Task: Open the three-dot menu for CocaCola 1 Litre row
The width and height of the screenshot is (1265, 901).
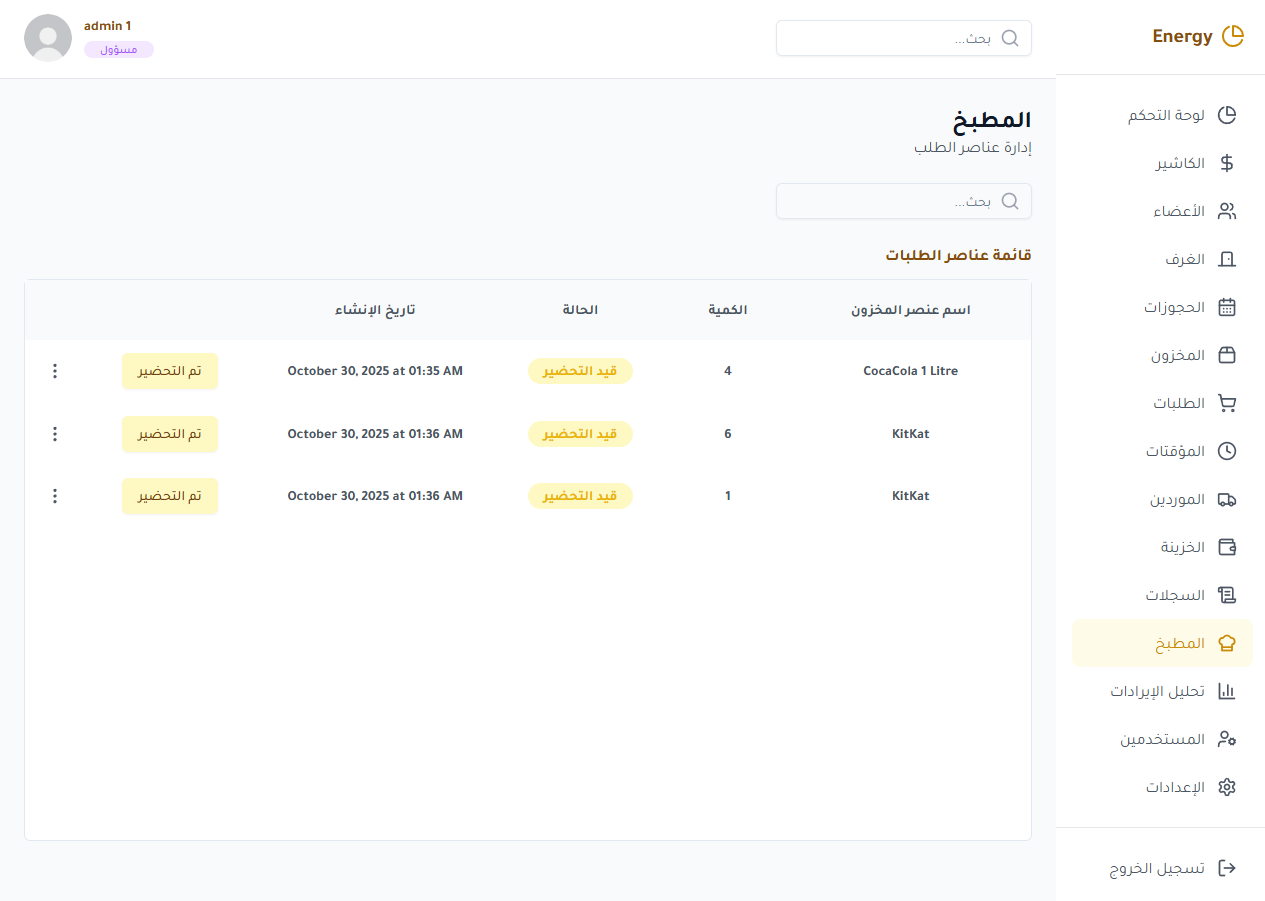Action: [55, 371]
